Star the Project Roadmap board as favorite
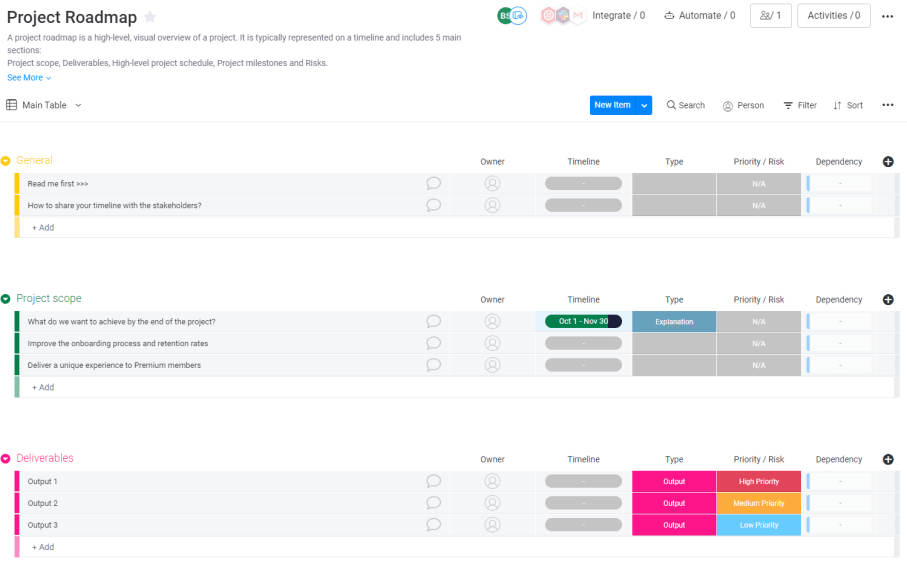The height and width of the screenshot is (567, 907). click(x=150, y=17)
